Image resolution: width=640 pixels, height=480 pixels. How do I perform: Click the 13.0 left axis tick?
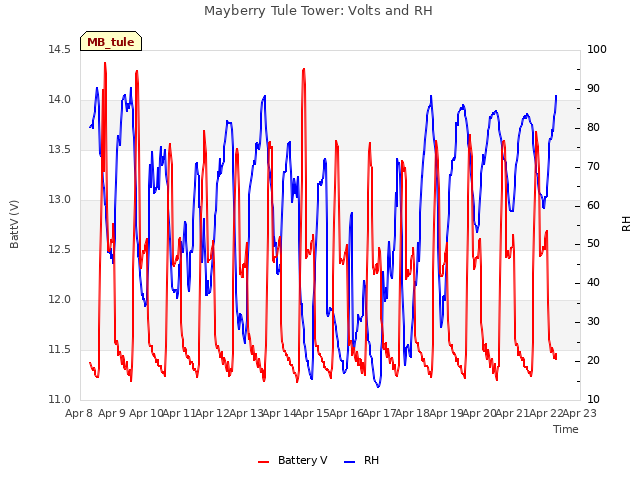[x=59, y=200]
